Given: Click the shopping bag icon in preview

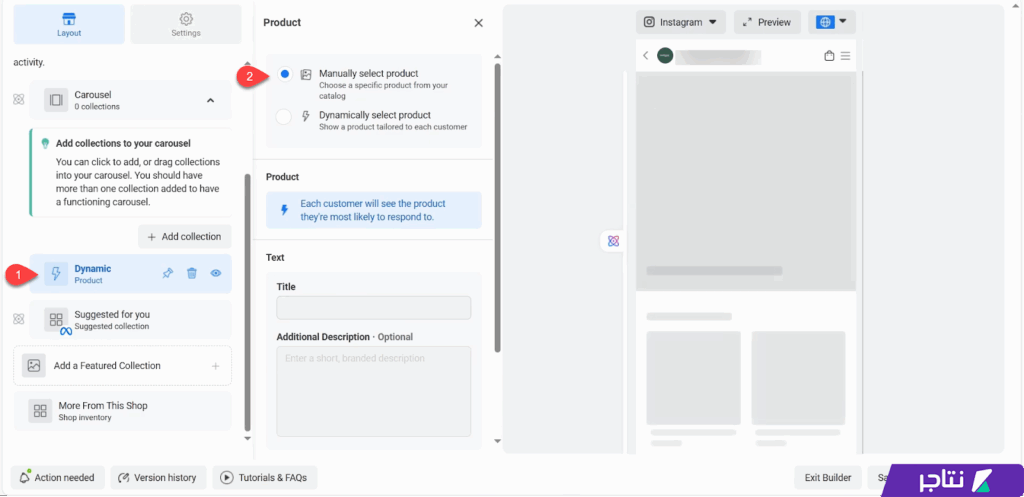Looking at the screenshot, I should 829,56.
